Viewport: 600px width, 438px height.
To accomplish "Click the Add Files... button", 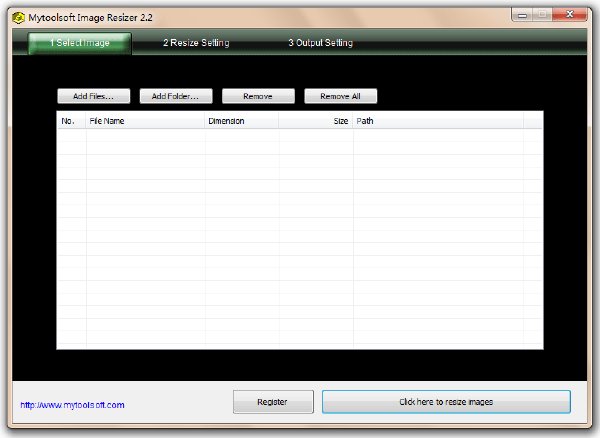I will [x=94, y=96].
